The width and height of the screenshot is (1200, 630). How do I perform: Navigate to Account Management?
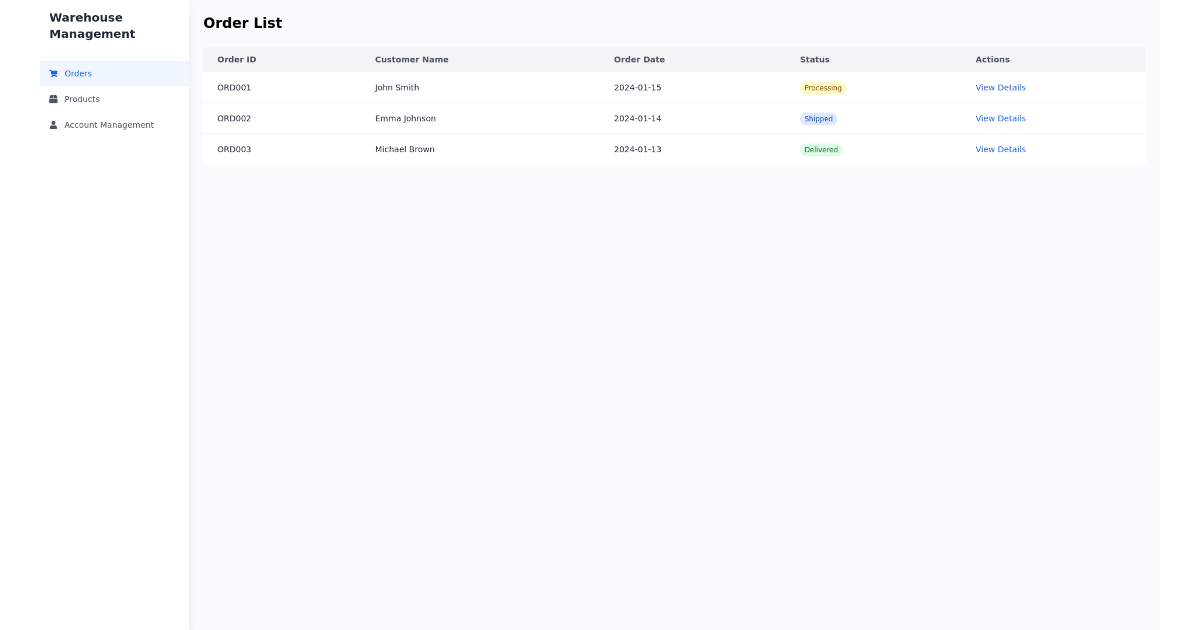tap(108, 124)
